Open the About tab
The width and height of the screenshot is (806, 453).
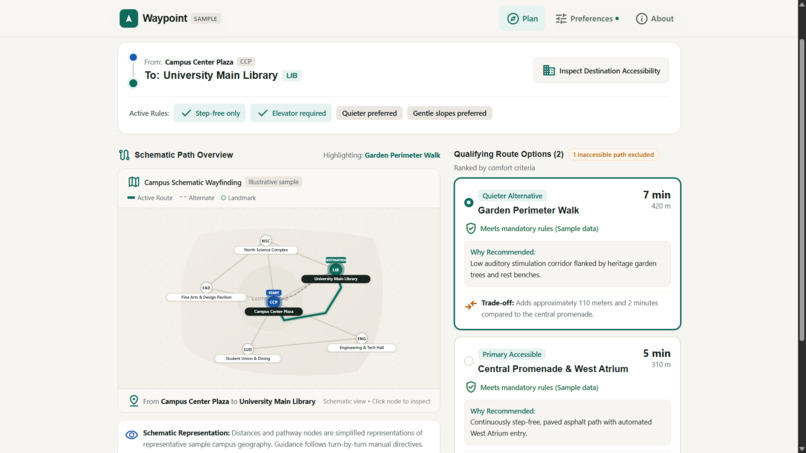654,19
